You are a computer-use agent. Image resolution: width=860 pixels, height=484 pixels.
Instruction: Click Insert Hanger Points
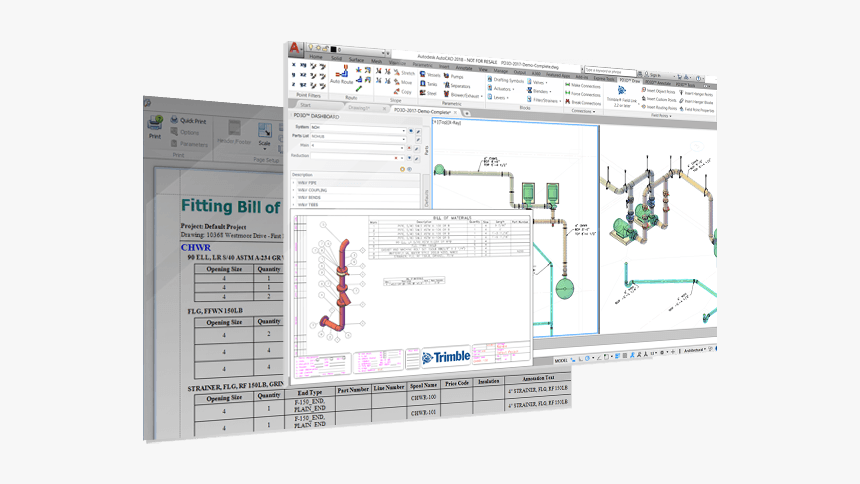coord(696,94)
